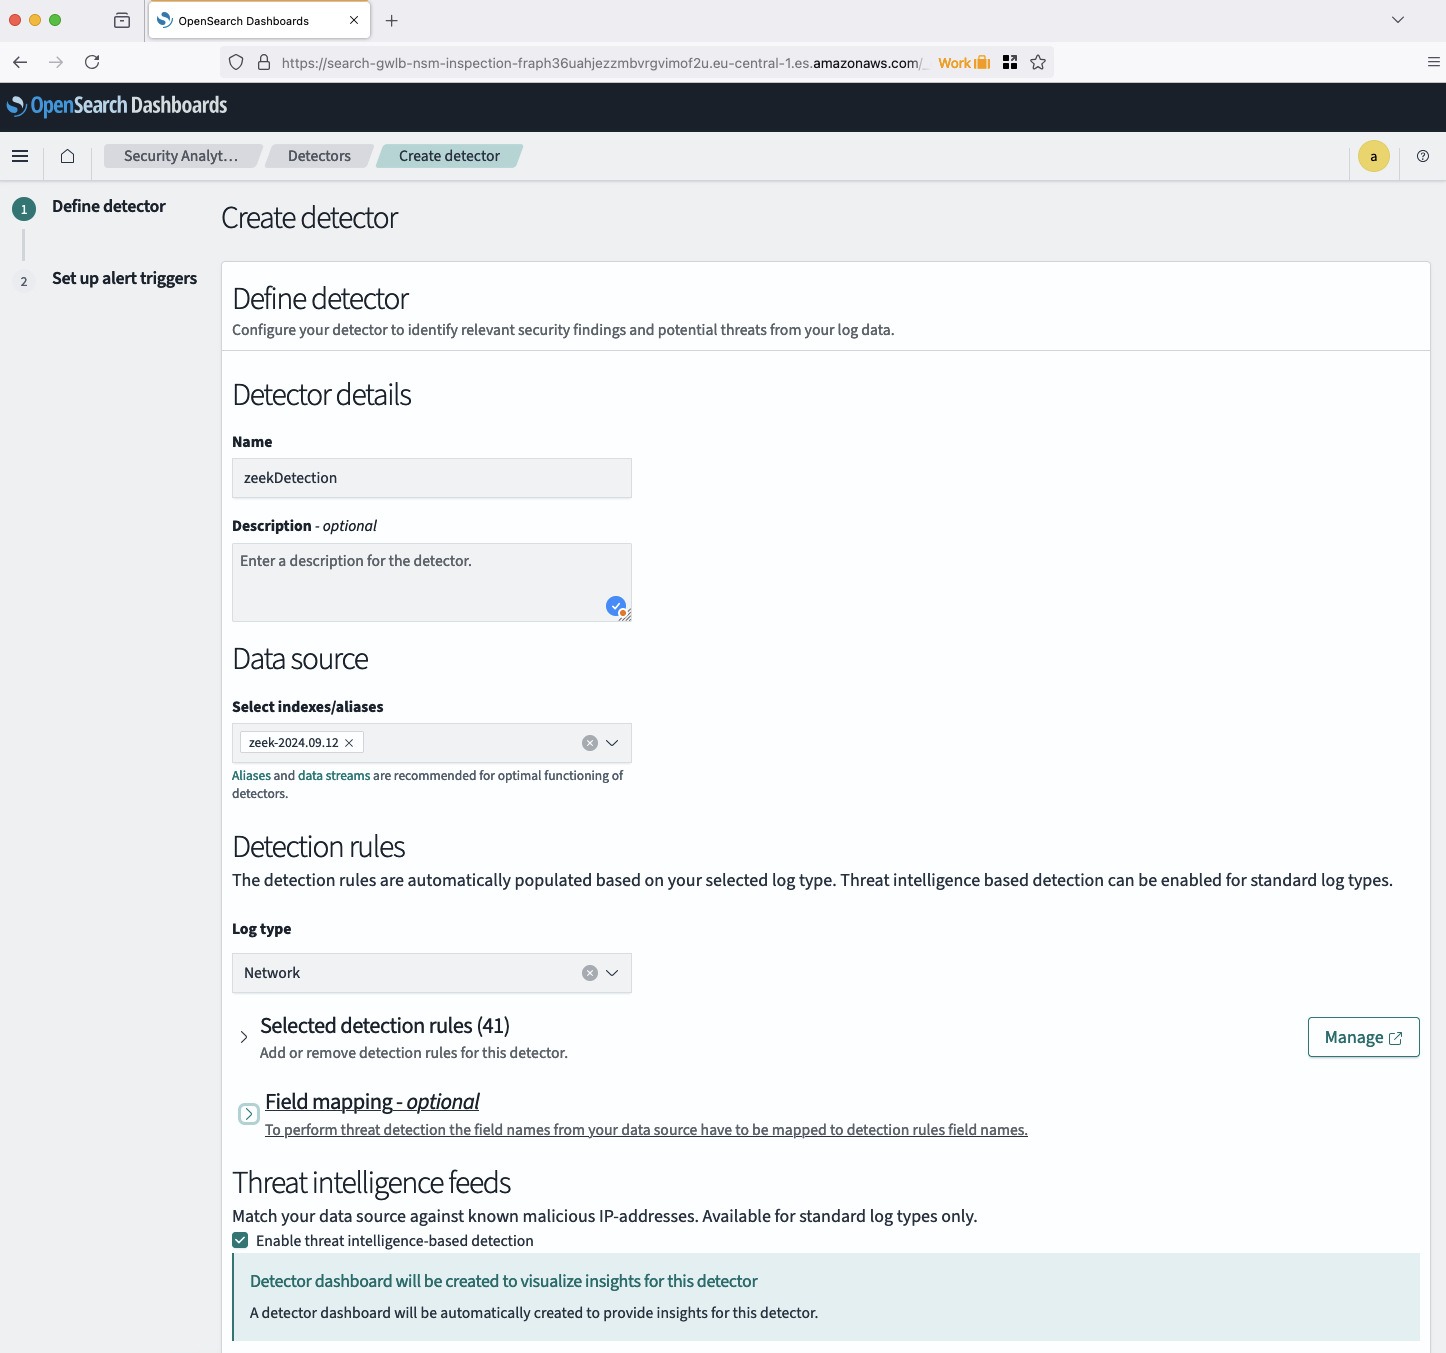Open the data streams link

pyautogui.click(x=334, y=775)
